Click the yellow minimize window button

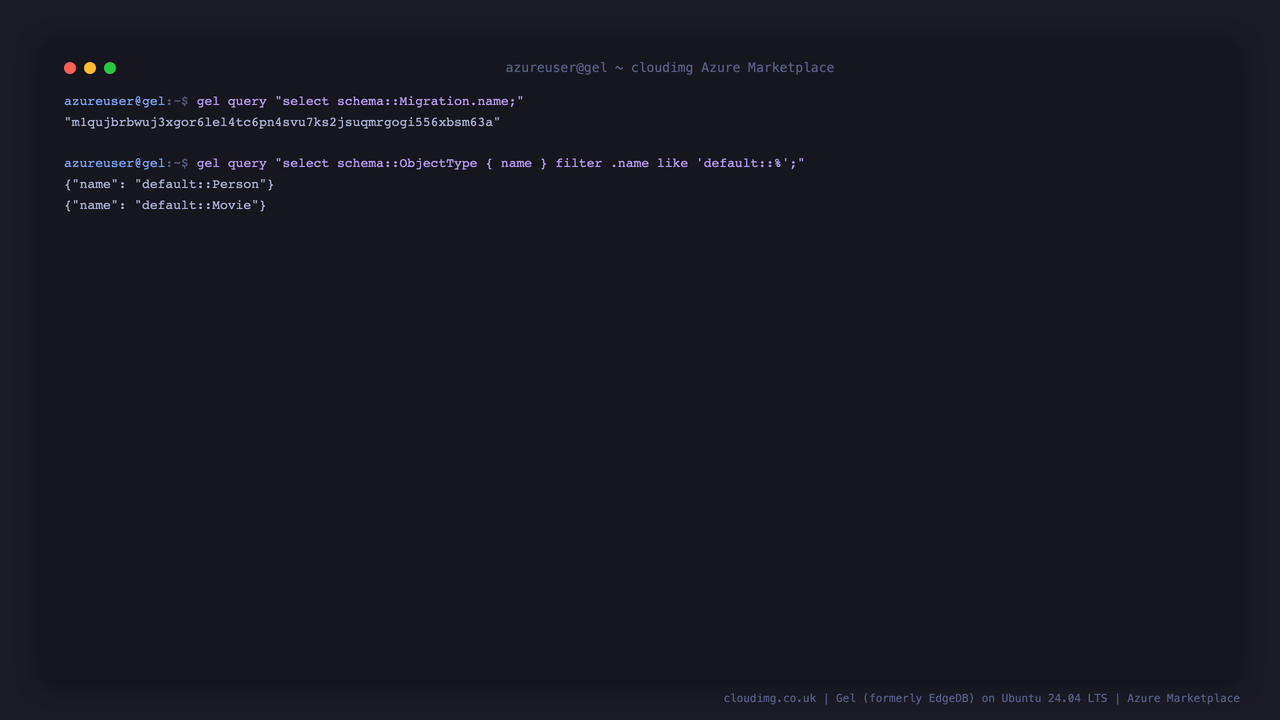click(x=90, y=68)
